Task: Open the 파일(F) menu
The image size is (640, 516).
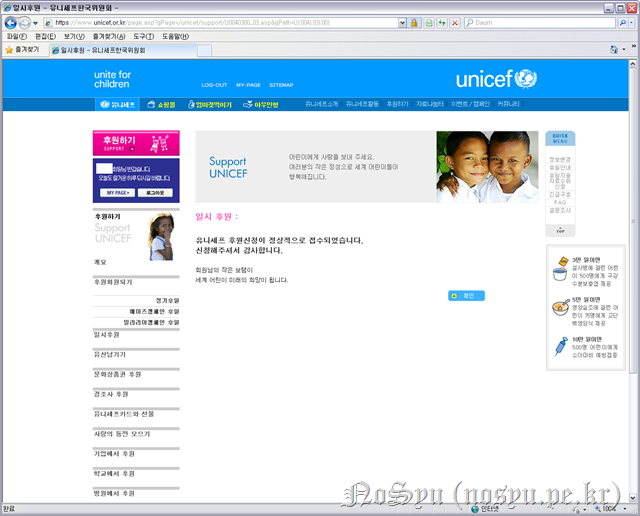Action: (16, 36)
